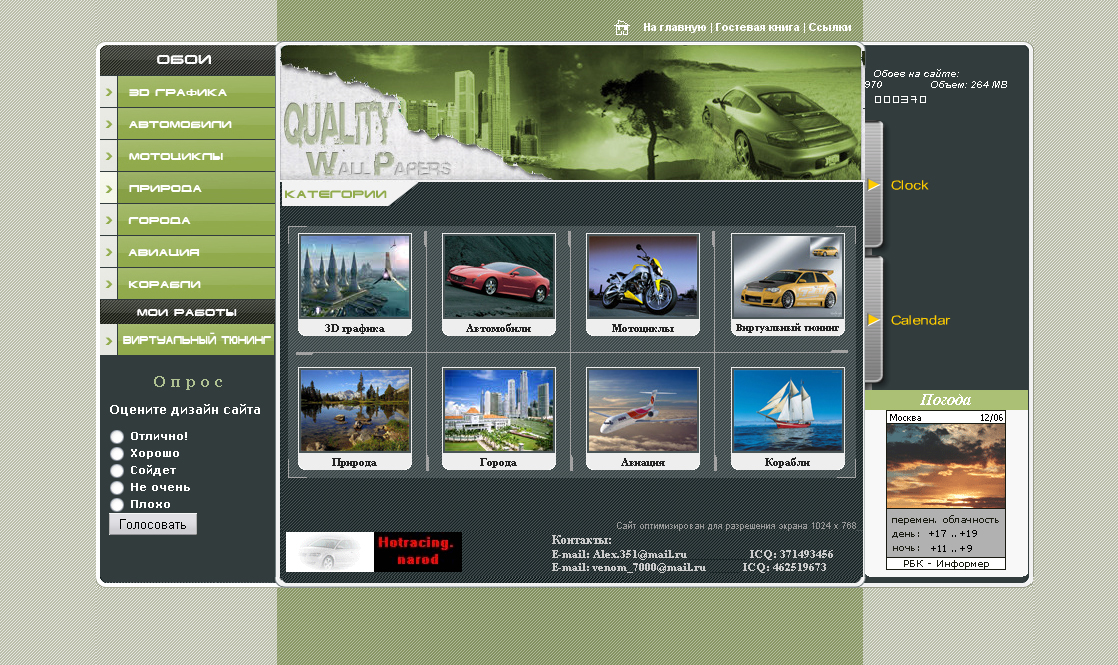The height and width of the screenshot is (665, 1118).
Task: Click the visitor counter 000370
Action: (x=901, y=100)
